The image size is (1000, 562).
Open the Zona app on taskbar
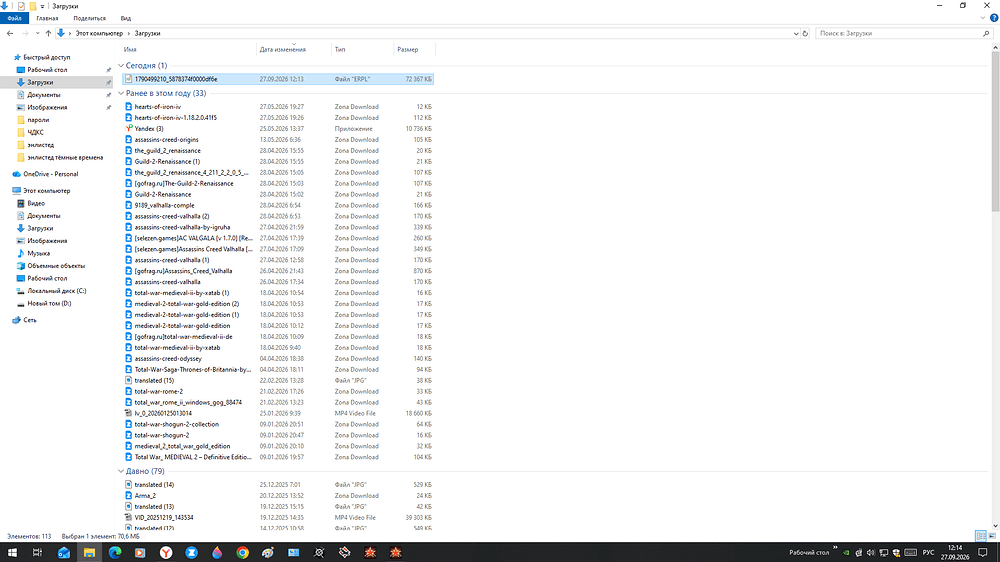tap(191, 552)
